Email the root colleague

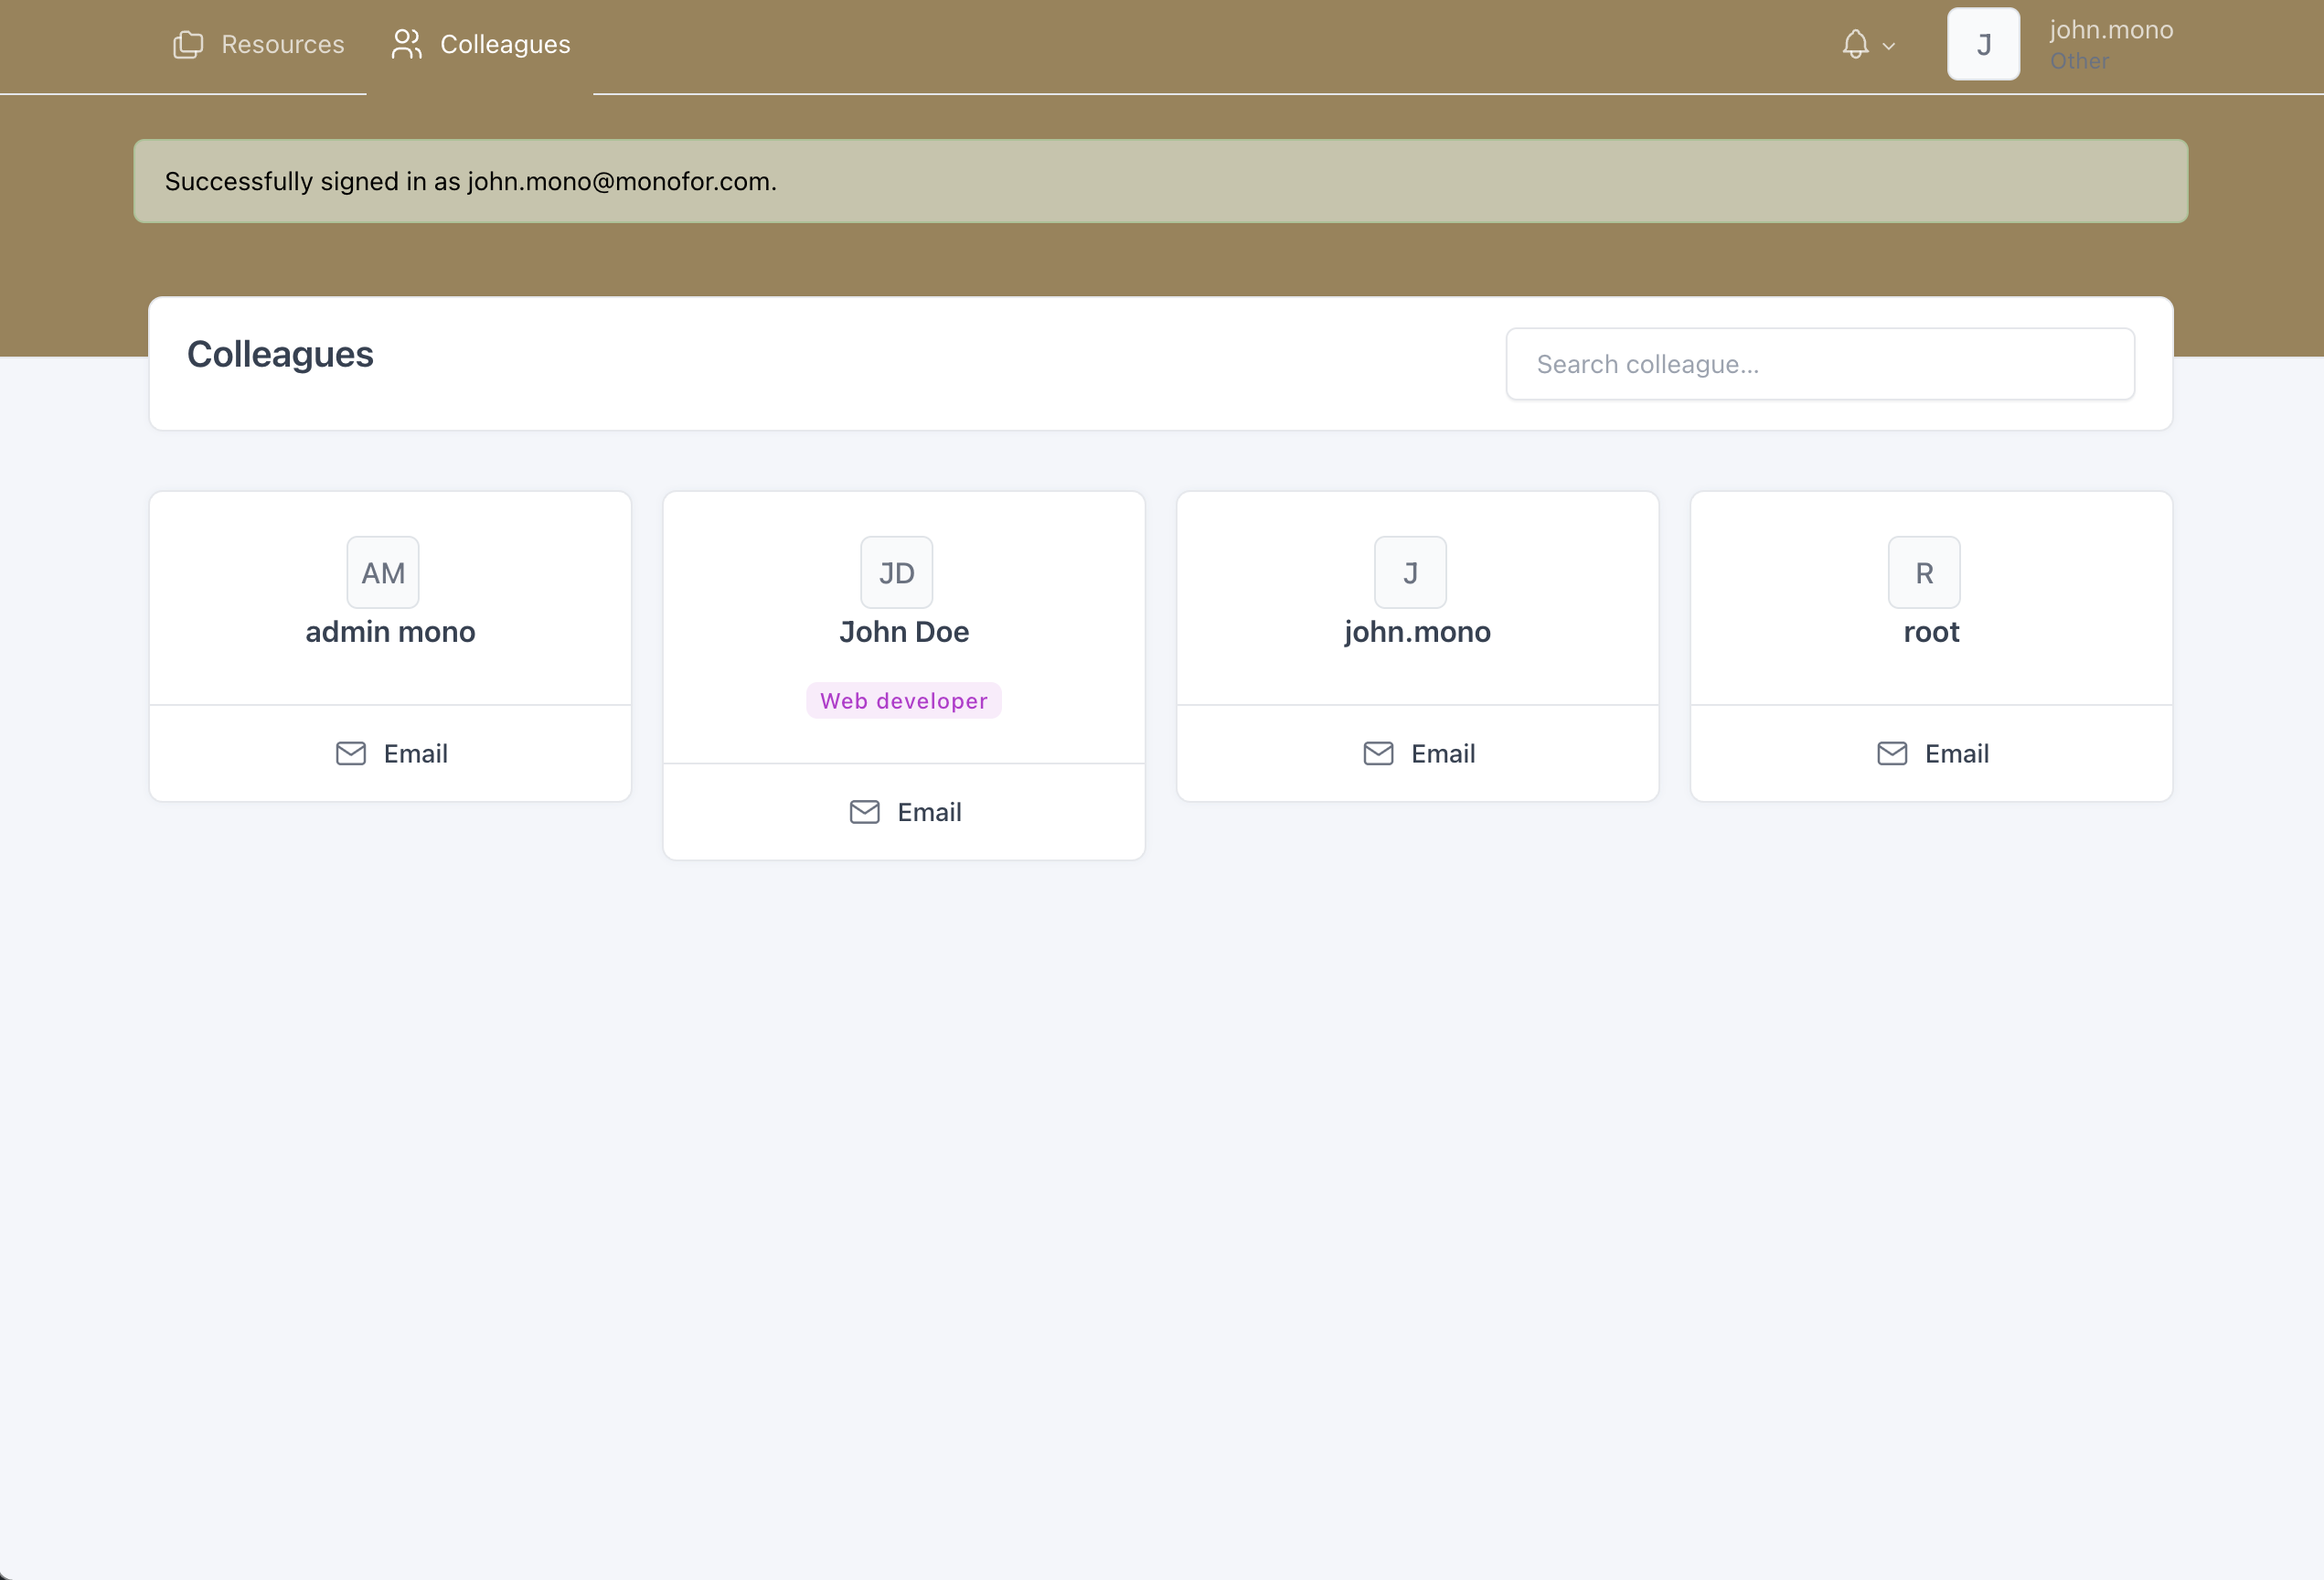click(x=1931, y=754)
